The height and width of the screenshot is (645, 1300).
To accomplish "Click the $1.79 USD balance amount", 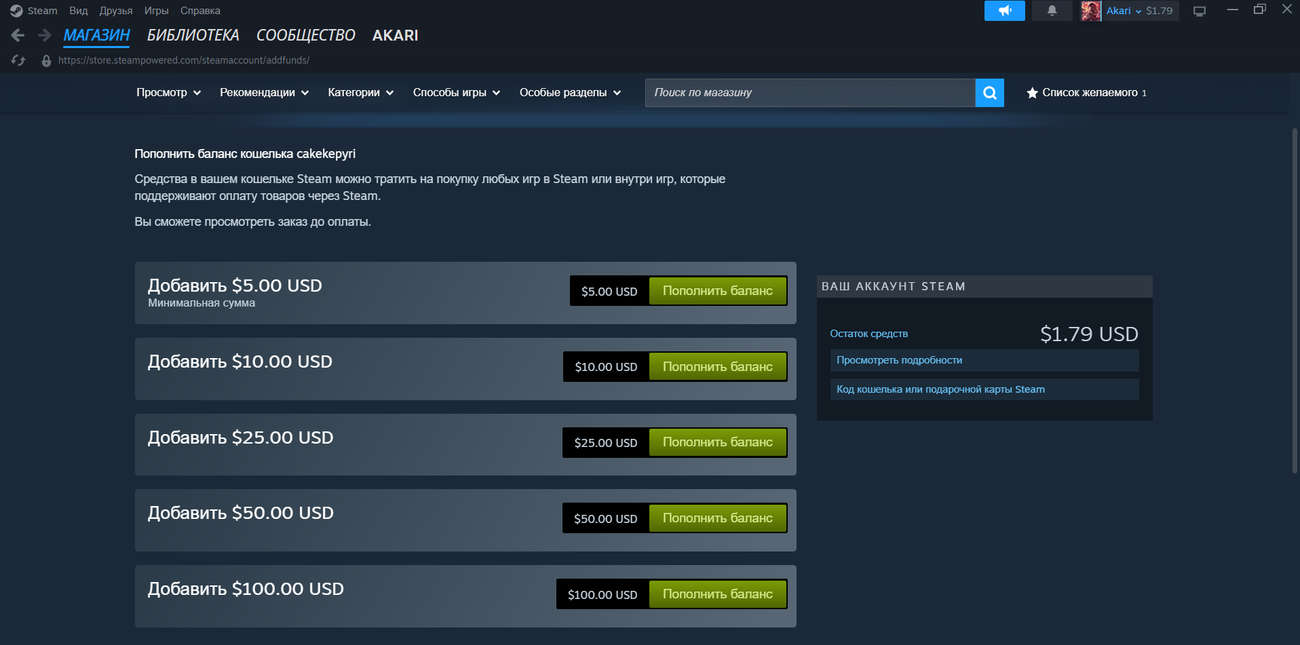I will click(x=1089, y=334).
